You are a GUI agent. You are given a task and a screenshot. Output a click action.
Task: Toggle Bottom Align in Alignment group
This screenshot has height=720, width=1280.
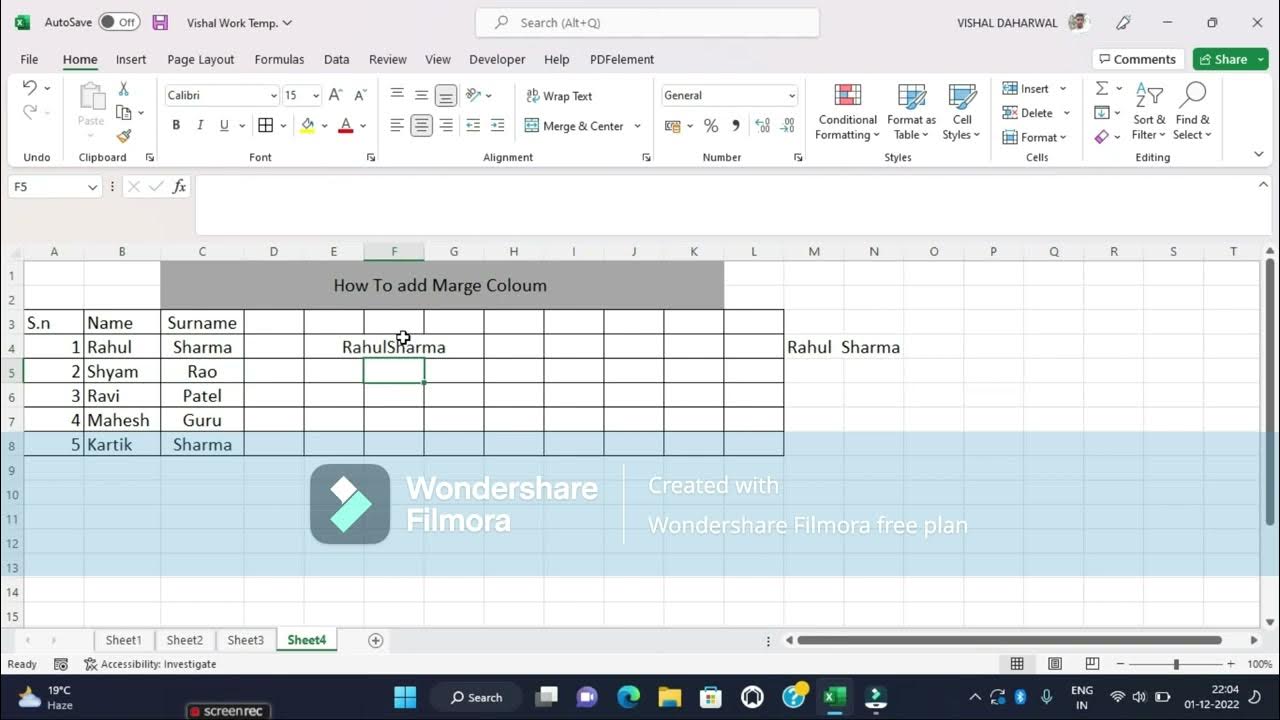(x=446, y=95)
